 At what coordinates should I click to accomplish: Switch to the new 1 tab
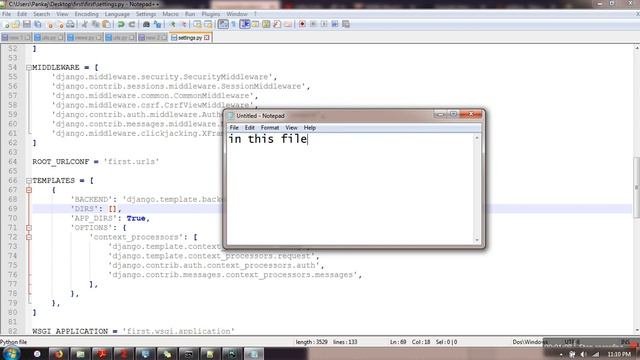(16, 38)
